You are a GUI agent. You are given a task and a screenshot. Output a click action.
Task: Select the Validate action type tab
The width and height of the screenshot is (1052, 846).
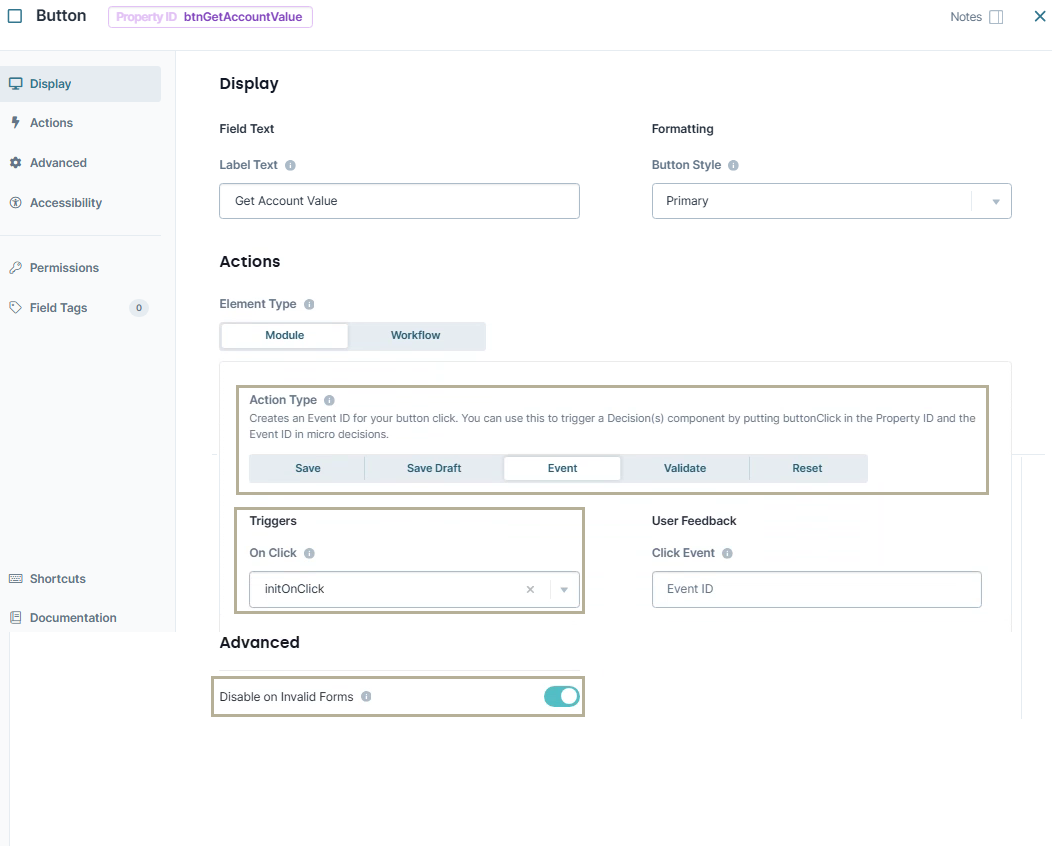click(x=685, y=468)
